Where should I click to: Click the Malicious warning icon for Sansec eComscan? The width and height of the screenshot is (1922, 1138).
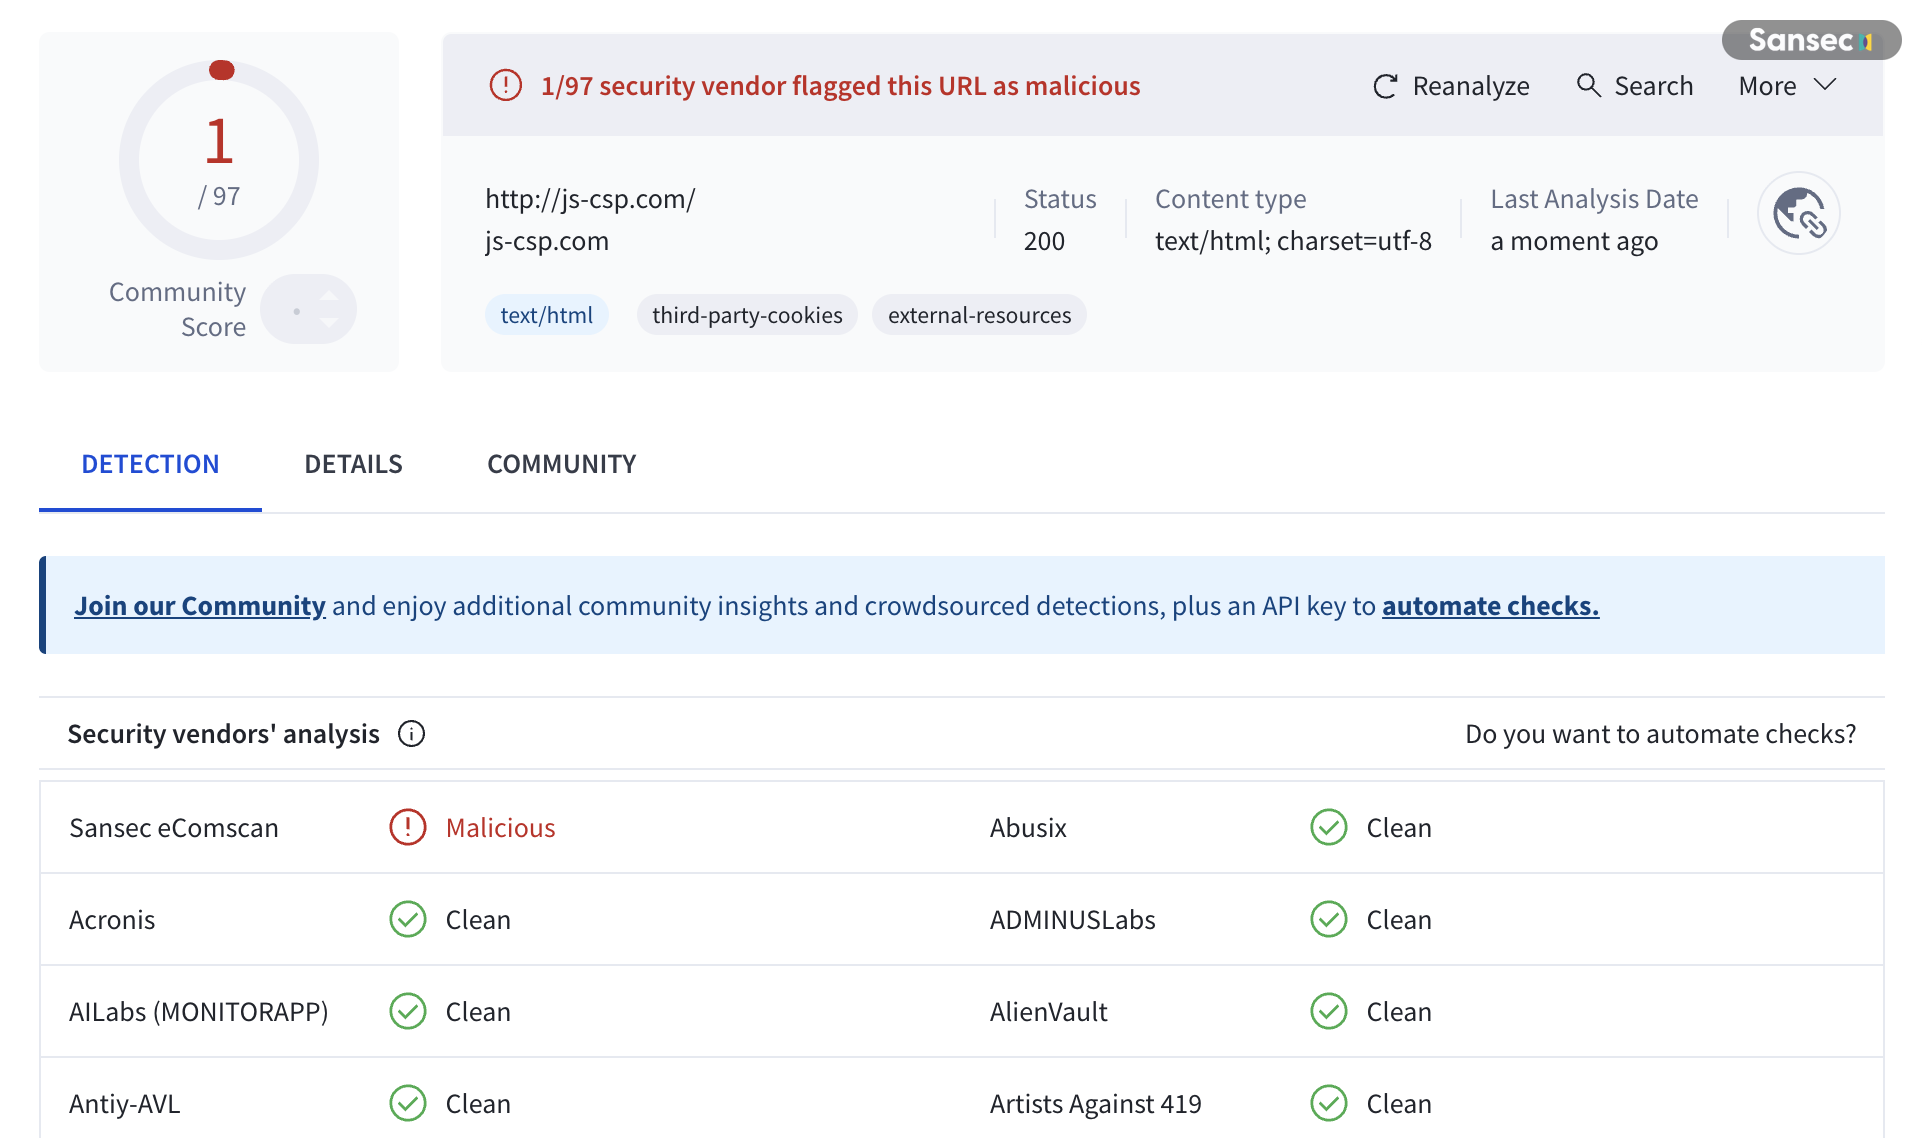coord(407,827)
